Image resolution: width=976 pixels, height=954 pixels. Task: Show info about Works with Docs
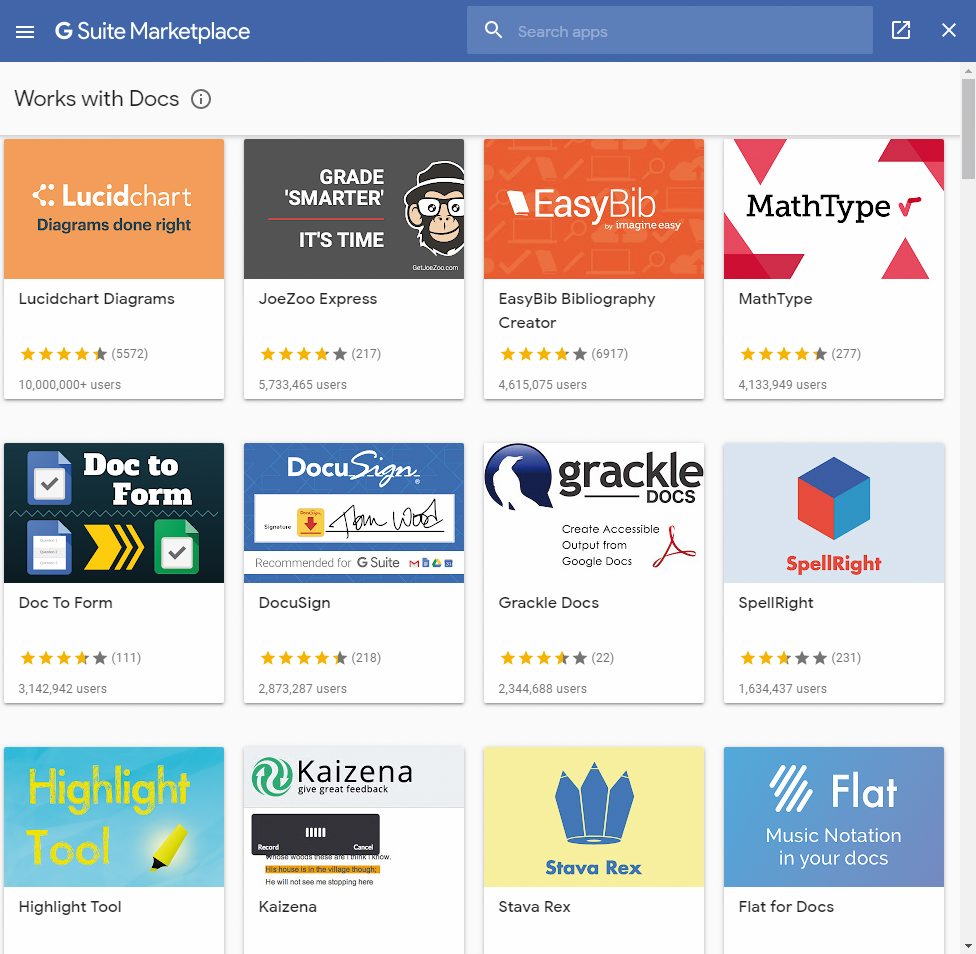[x=201, y=99]
